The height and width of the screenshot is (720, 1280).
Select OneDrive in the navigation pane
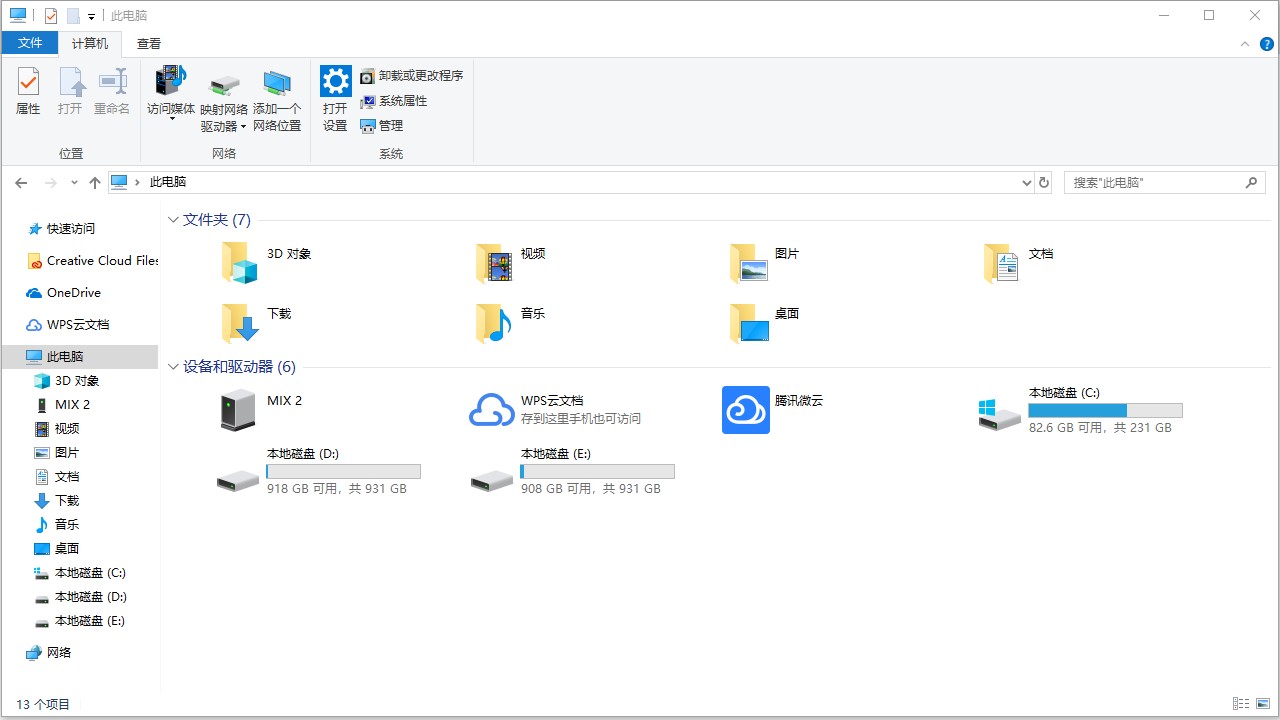(63, 293)
